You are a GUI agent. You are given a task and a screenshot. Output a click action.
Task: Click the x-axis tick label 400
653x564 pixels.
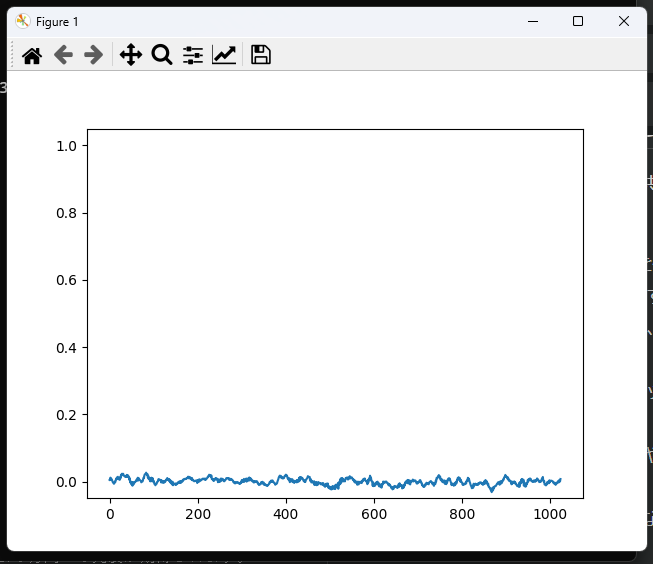click(x=286, y=514)
